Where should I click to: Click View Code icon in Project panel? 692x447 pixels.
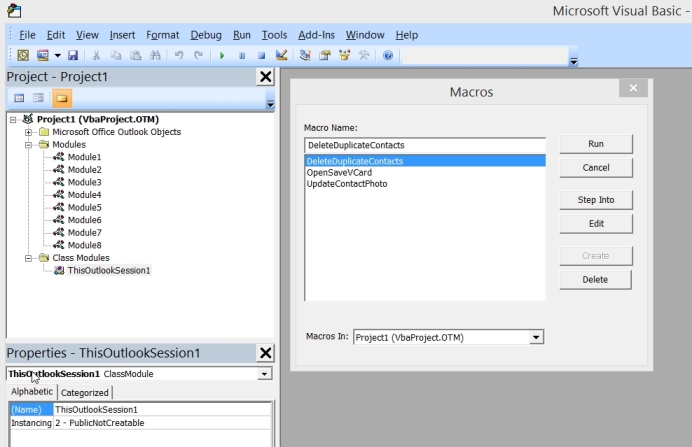19,98
